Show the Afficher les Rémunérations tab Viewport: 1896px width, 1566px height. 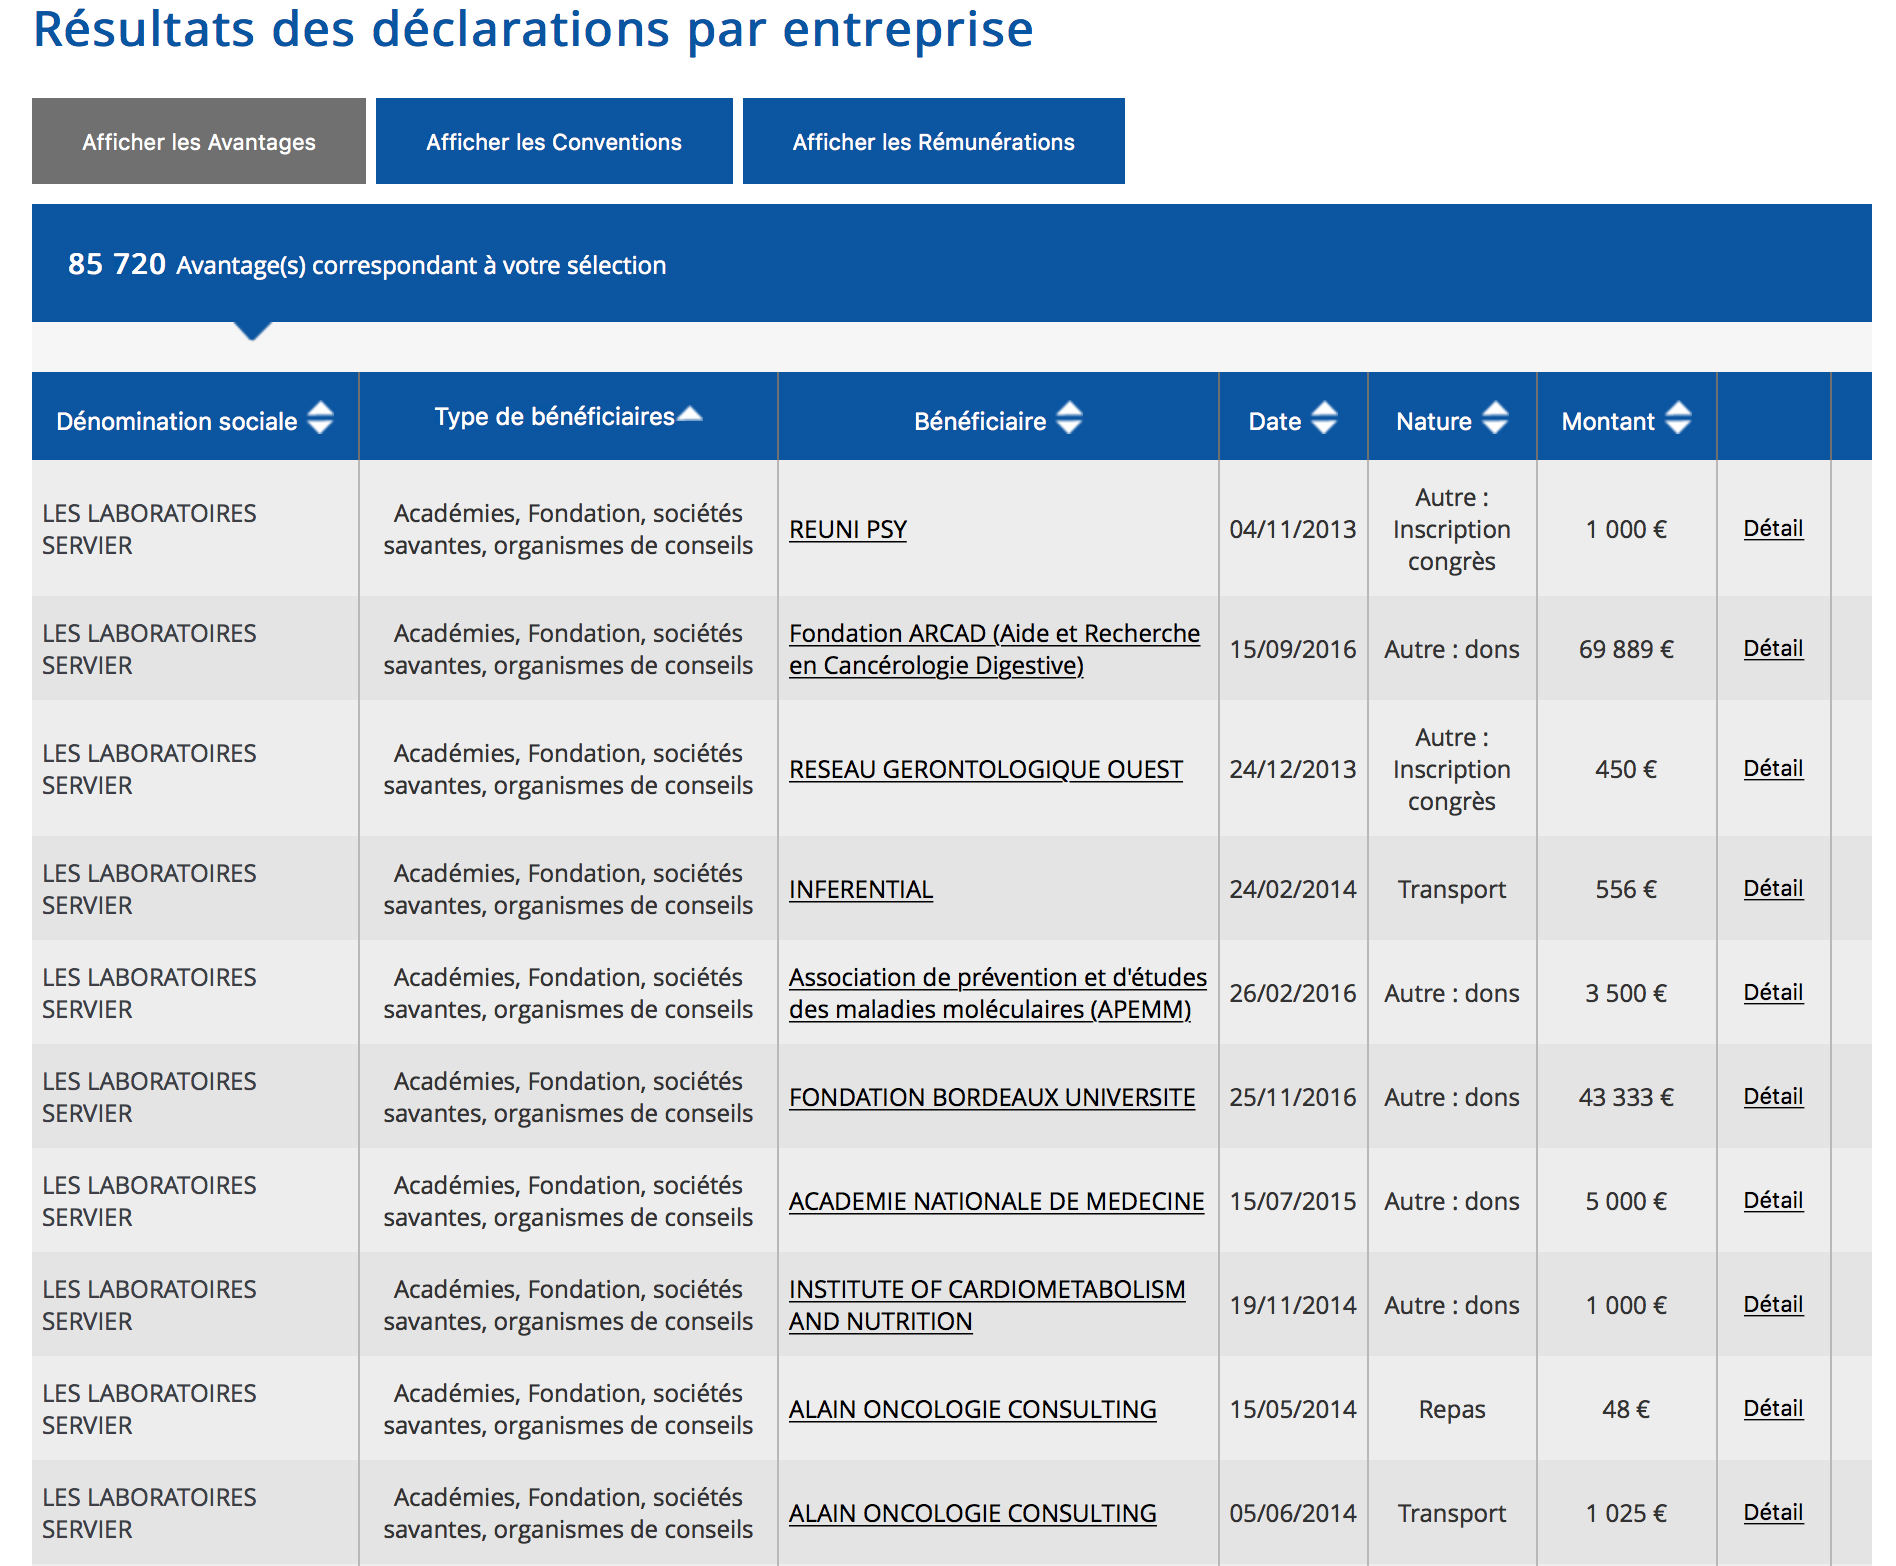[933, 142]
